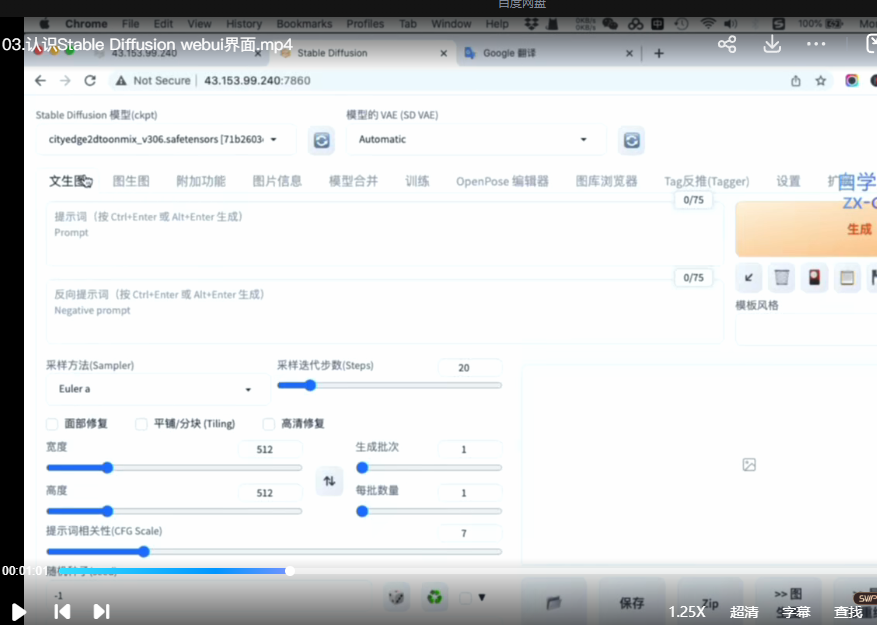Reload the page in Chrome

pyautogui.click(x=90, y=81)
